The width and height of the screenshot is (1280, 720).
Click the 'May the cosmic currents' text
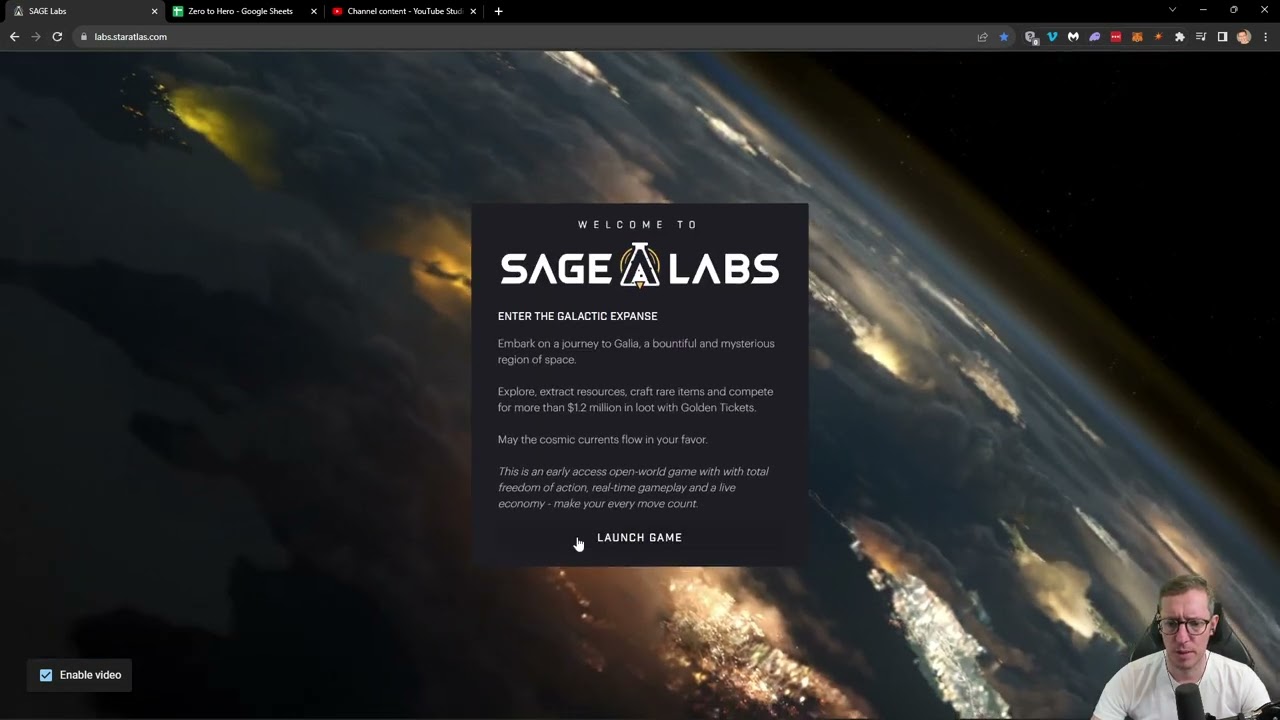click(x=602, y=440)
